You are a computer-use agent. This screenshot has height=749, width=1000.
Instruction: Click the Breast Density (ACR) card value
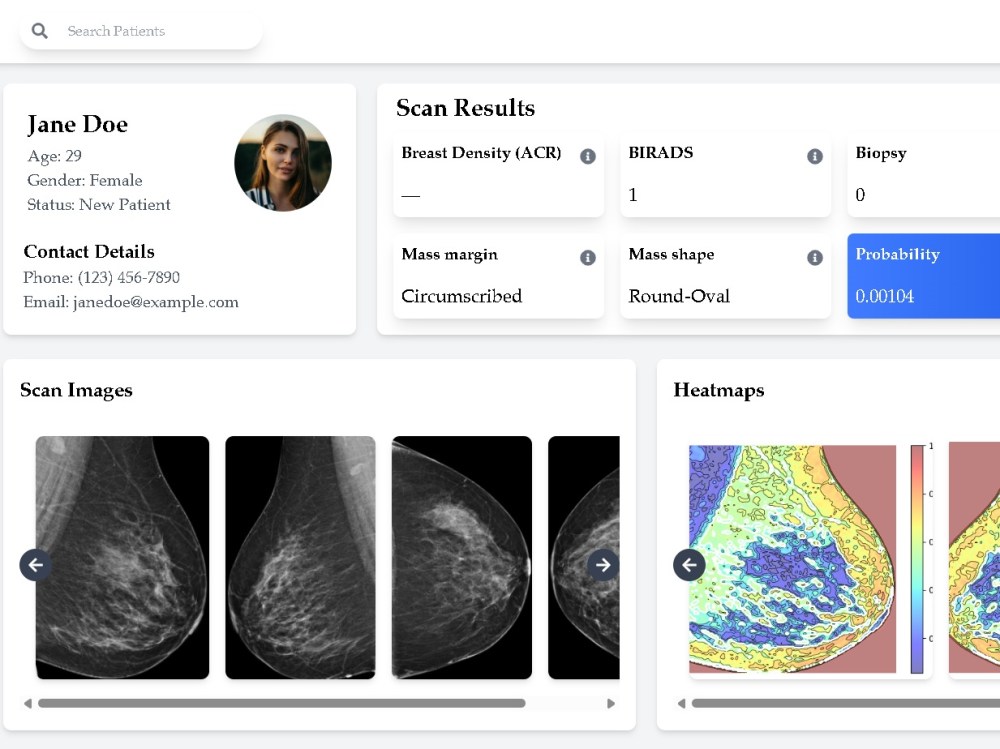click(411, 195)
